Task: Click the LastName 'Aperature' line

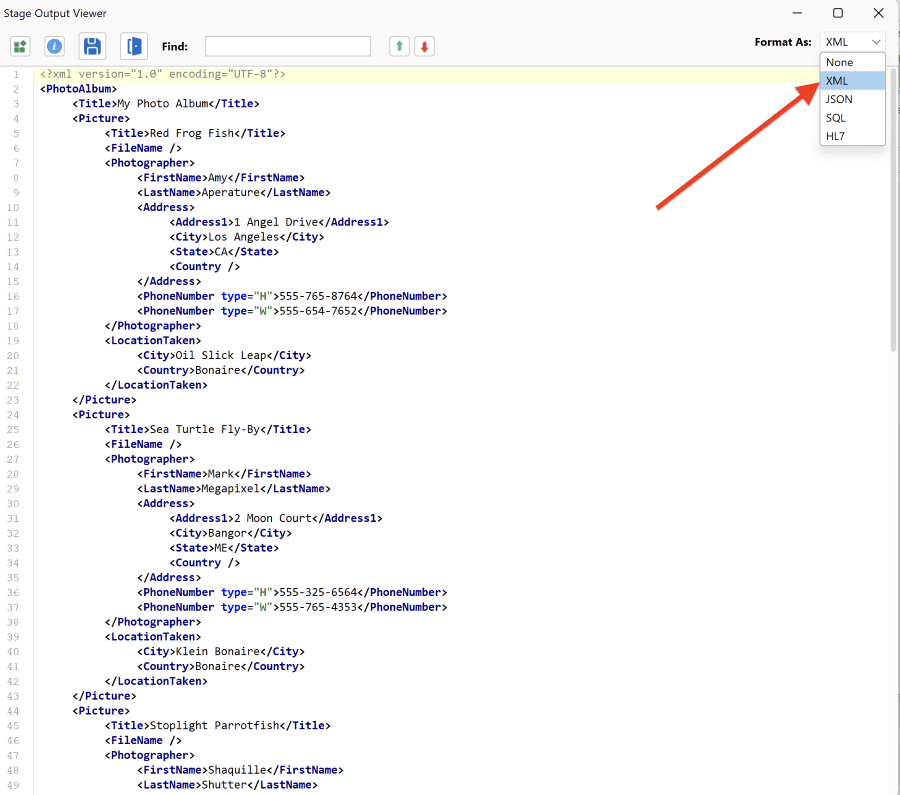Action: 234,193
